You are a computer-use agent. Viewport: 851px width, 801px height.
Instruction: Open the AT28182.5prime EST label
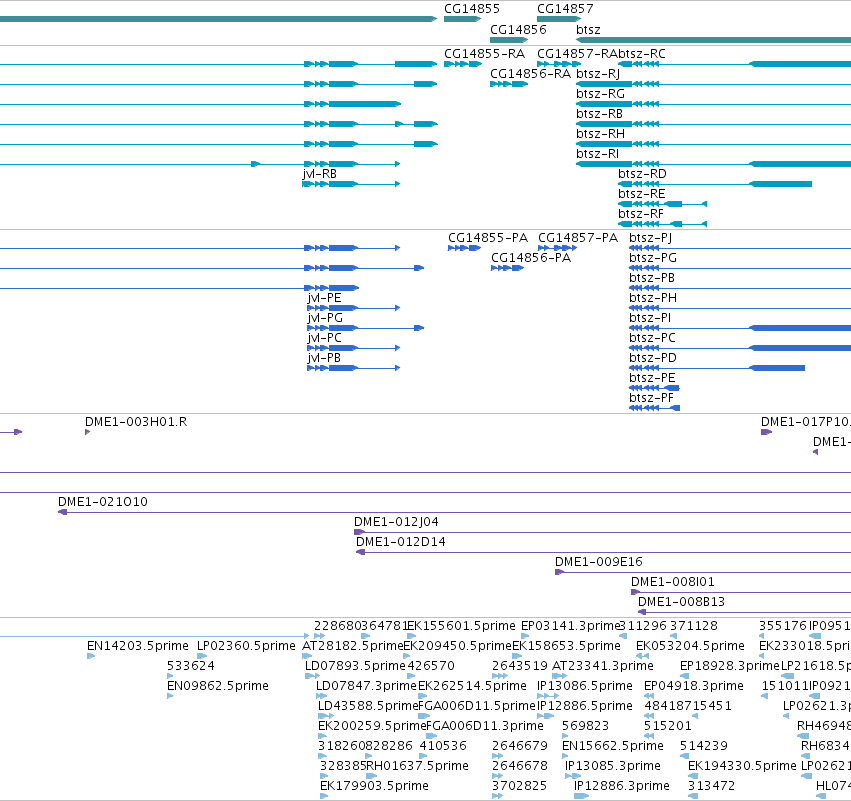[352, 646]
